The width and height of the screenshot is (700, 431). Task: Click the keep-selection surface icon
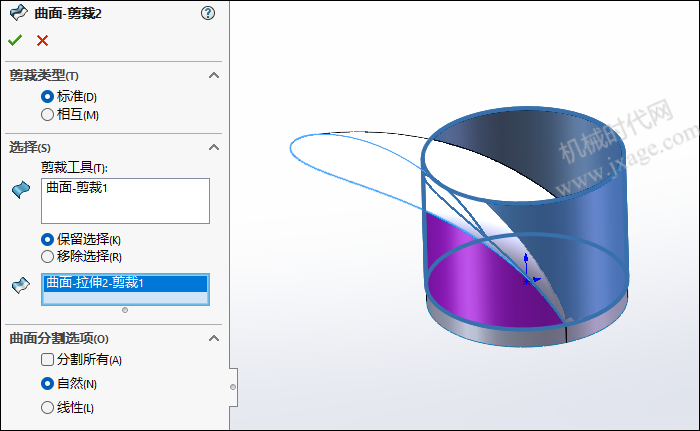click(x=21, y=285)
